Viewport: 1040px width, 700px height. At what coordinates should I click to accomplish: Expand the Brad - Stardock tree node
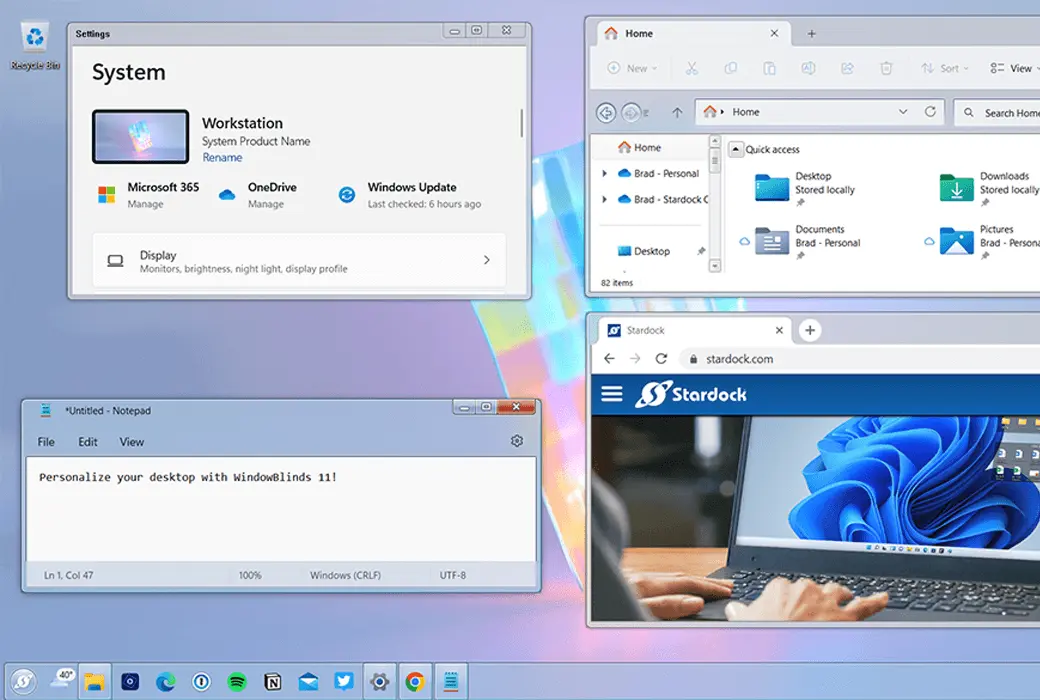point(604,199)
